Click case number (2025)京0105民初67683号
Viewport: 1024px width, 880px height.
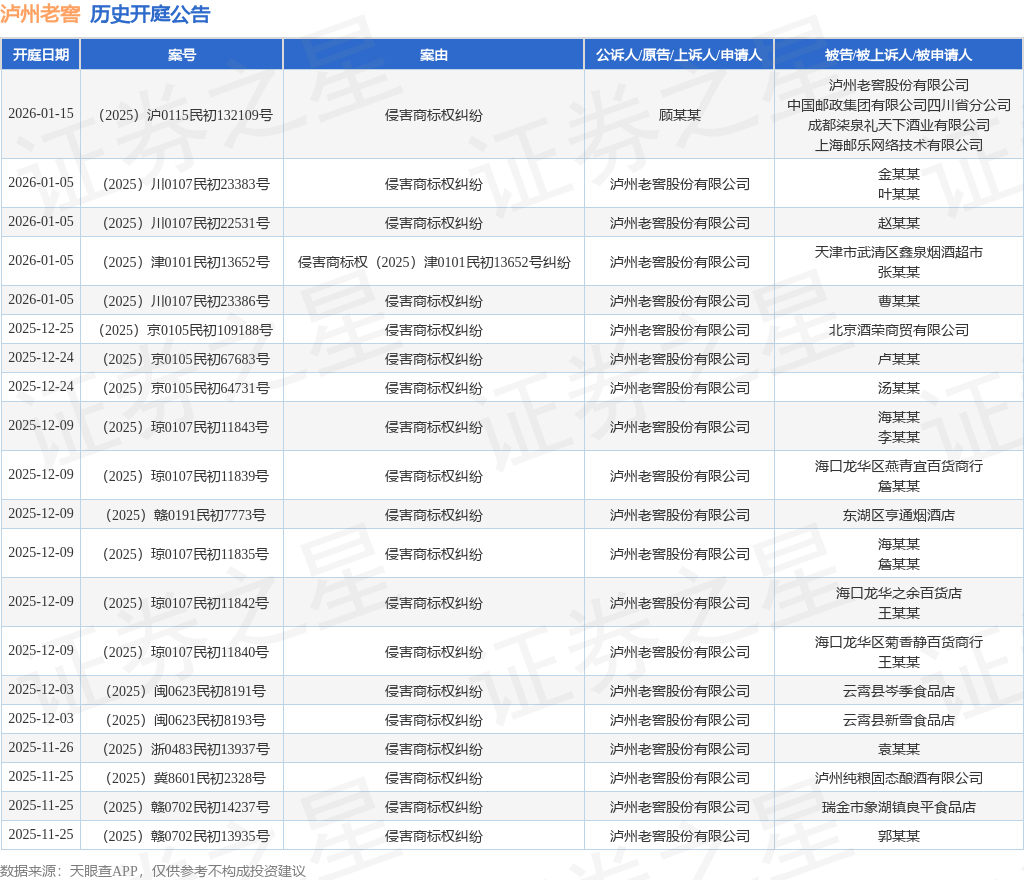click(185, 359)
